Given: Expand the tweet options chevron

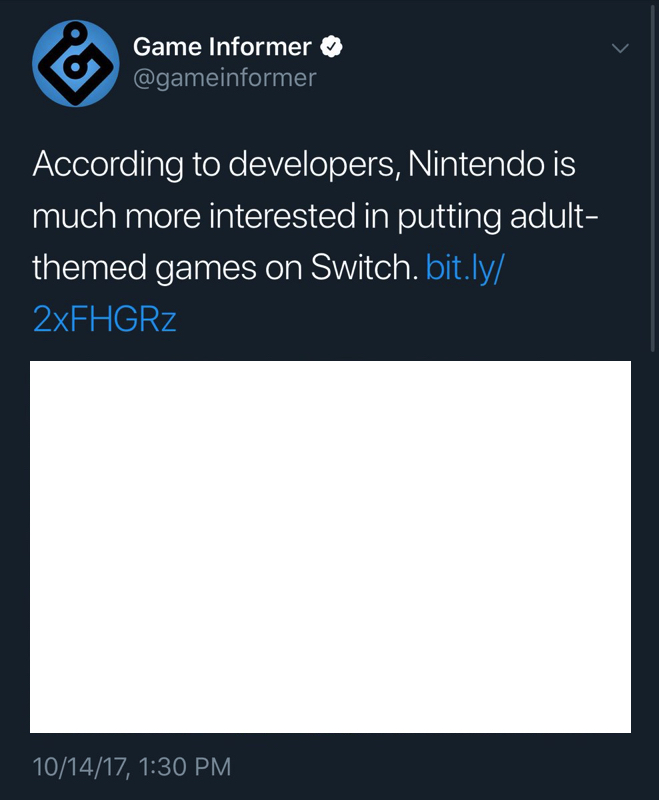Looking at the screenshot, I should (620, 48).
